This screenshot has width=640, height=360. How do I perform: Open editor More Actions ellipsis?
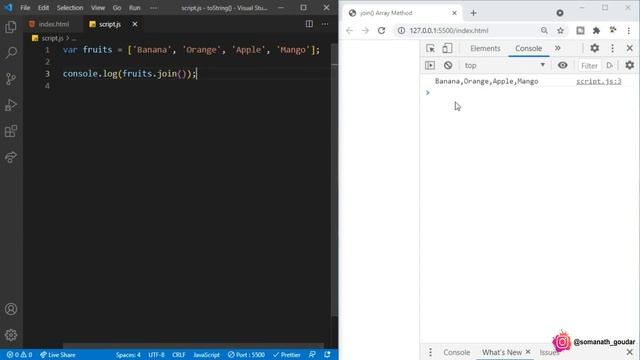[324, 24]
